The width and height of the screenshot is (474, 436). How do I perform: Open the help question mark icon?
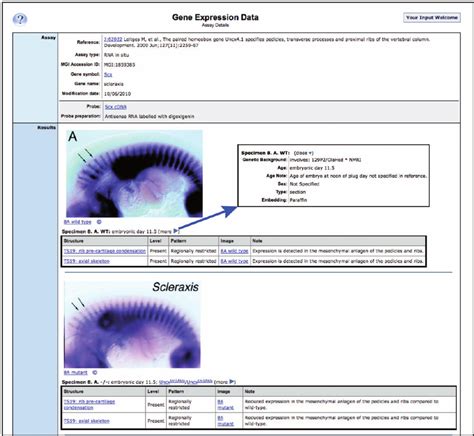pyautogui.click(x=20, y=19)
